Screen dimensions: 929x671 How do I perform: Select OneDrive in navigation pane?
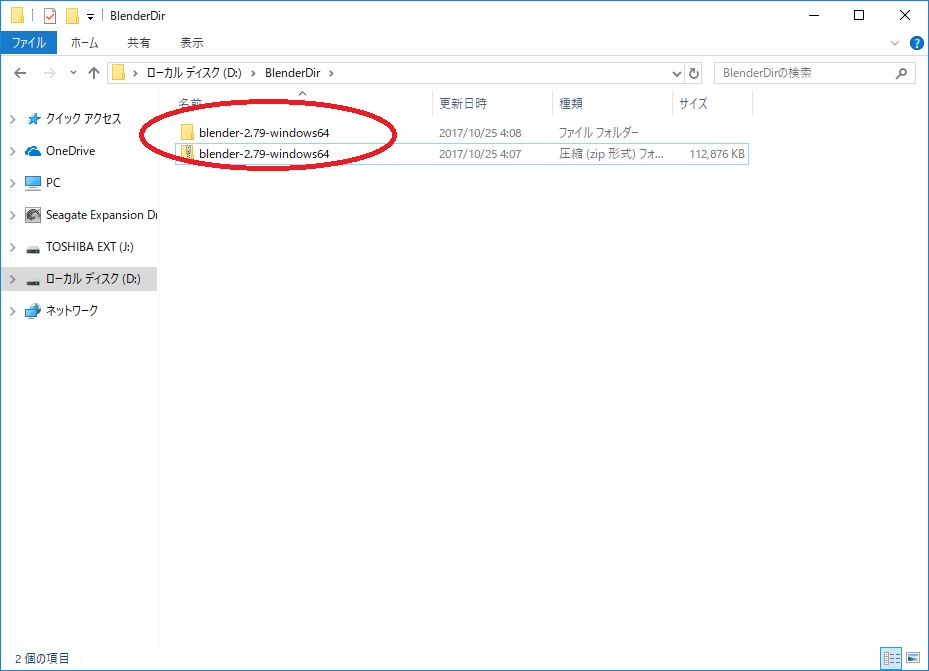[71, 151]
